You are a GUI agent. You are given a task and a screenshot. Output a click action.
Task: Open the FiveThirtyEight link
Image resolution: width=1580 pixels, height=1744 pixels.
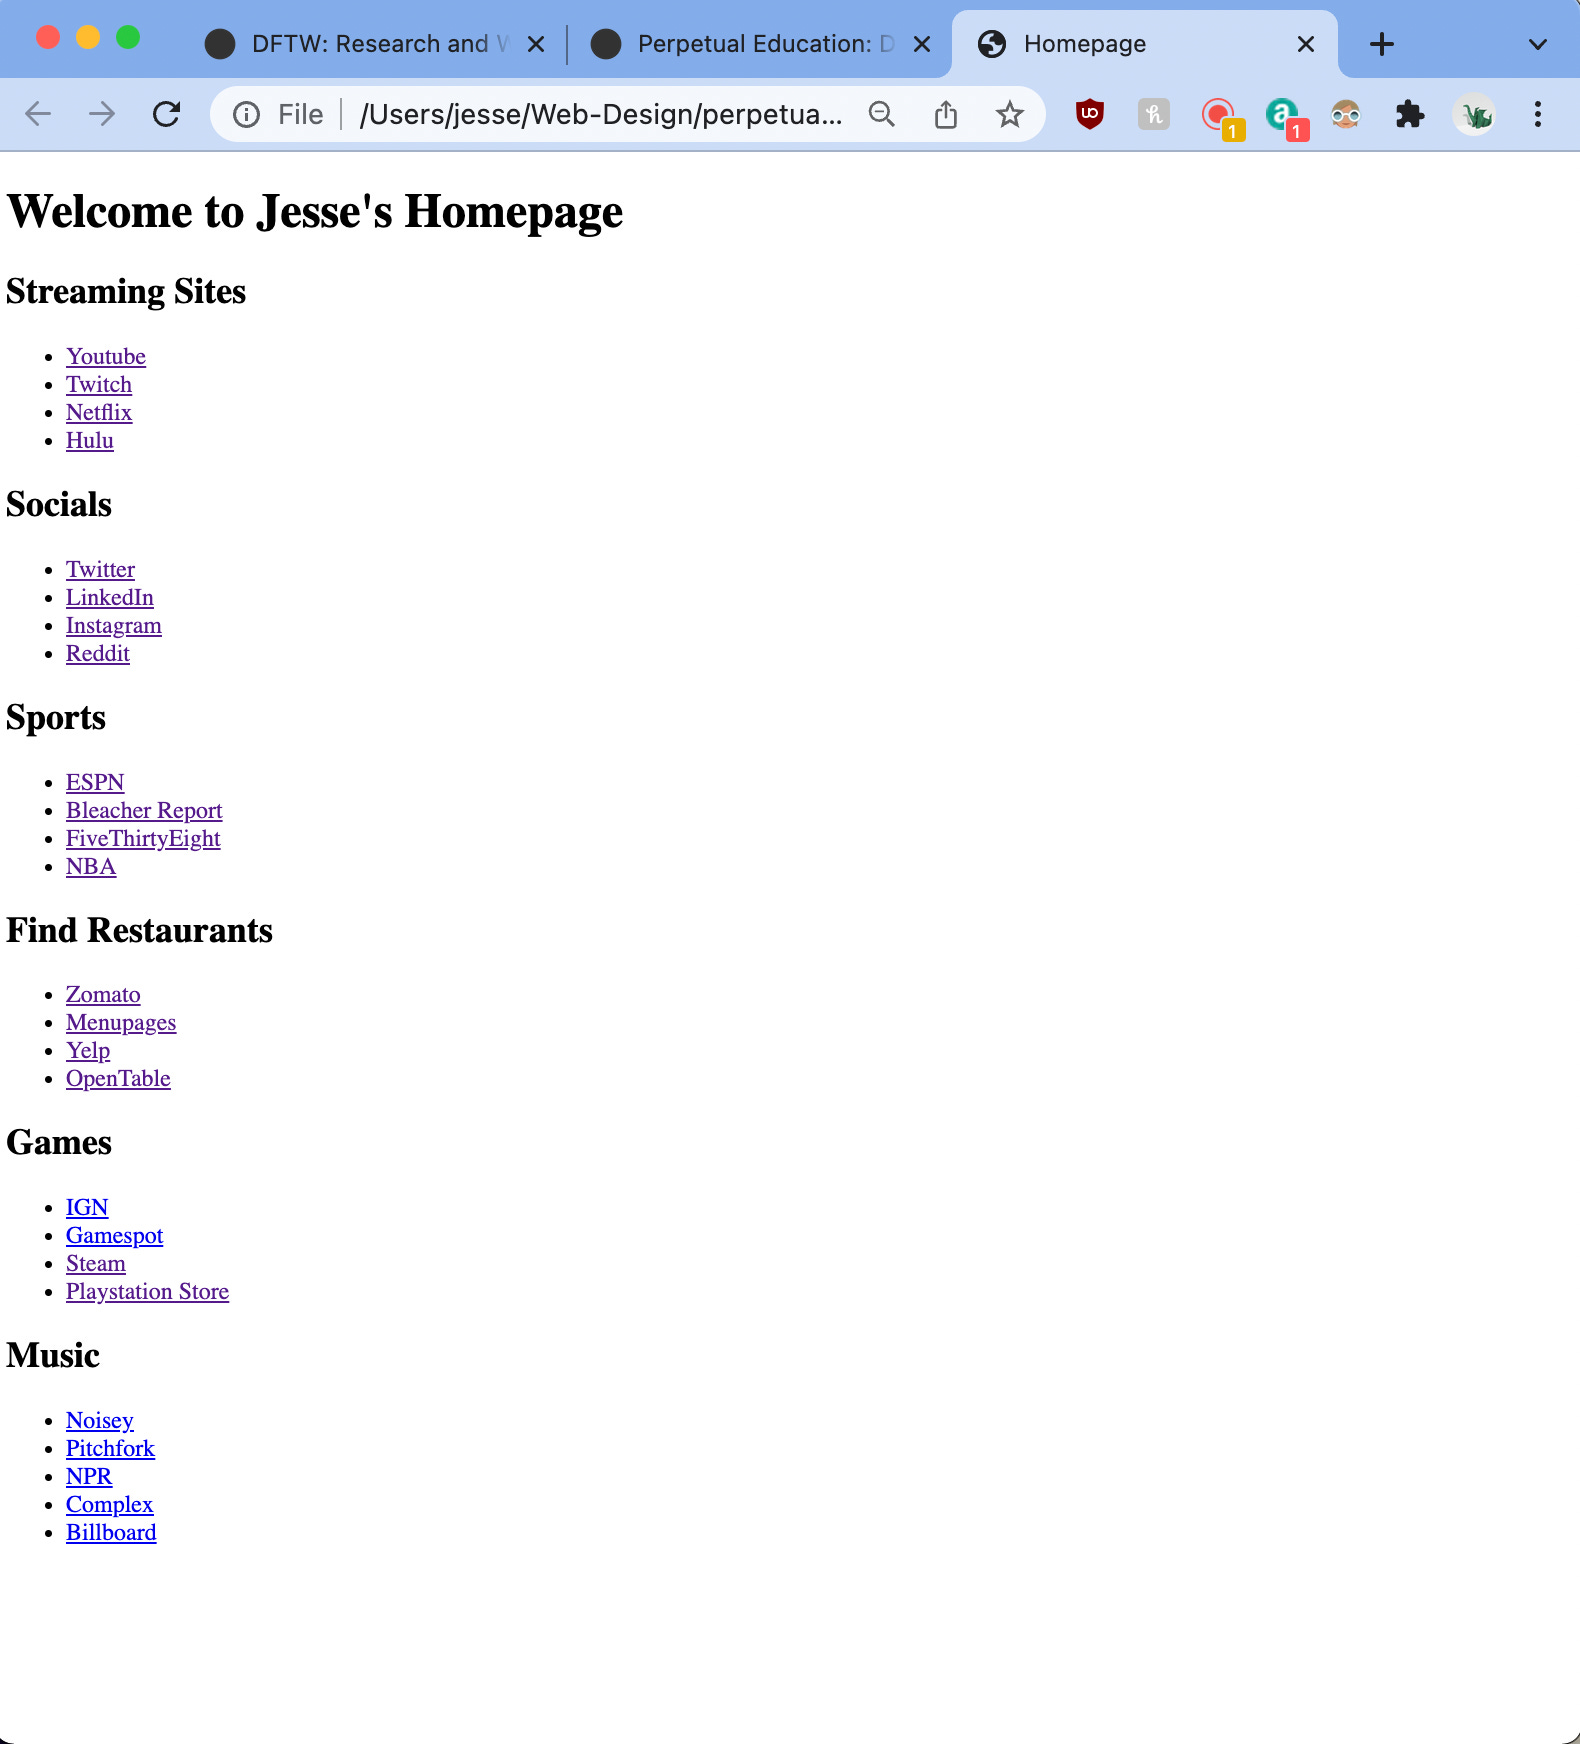[x=143, y=838]
